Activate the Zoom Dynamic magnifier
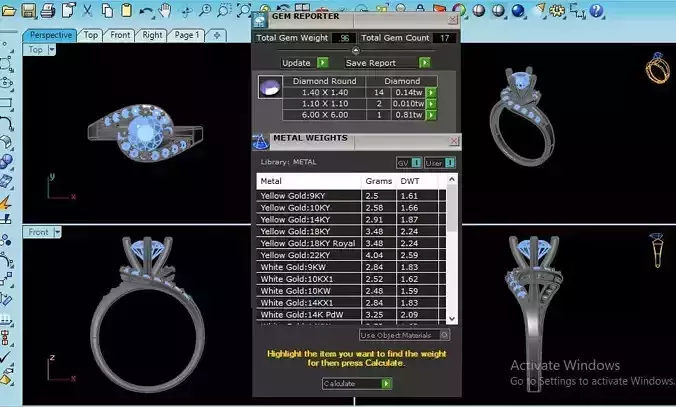Screen dimensions: 676x407 (x=205, y=10)
